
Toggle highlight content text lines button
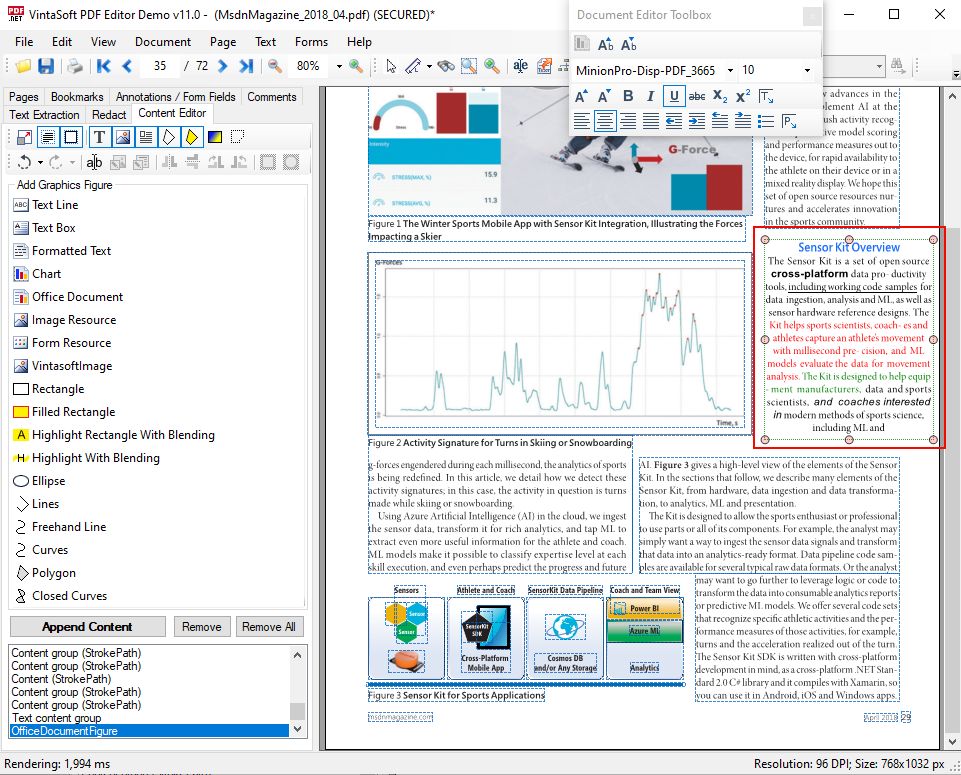click(48, 137)
